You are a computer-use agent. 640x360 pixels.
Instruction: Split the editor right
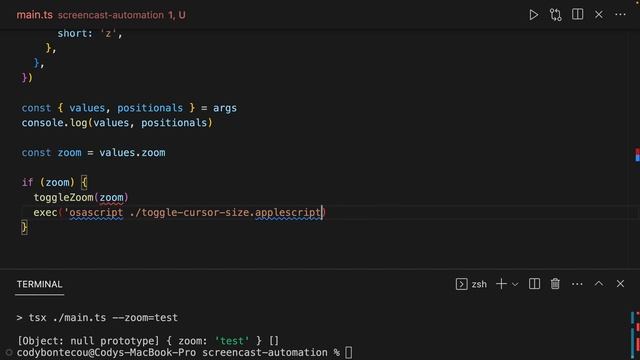tap(577, 15)
